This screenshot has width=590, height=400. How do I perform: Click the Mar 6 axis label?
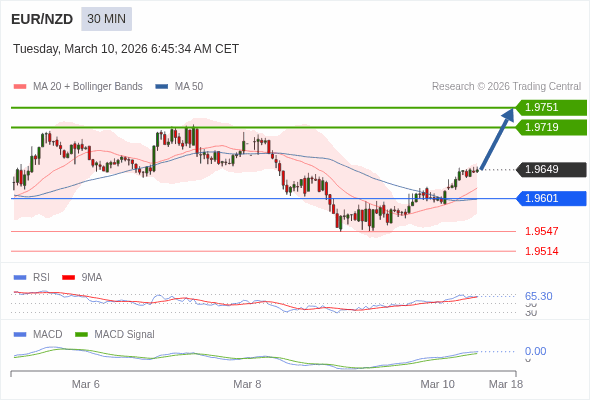85,384
